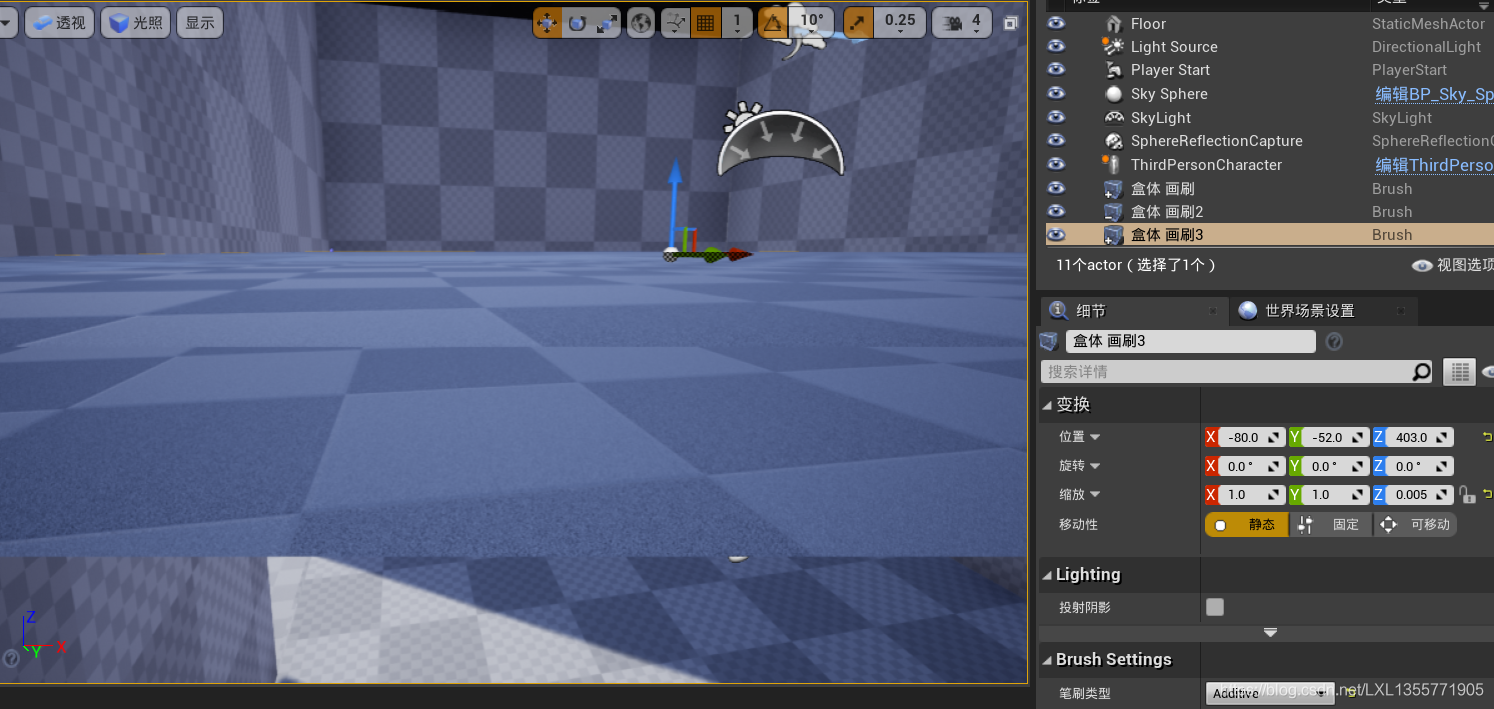The width and height of the screenshot is (1494, 709).
Task: Click the Player Start icon in outliner
Action: coord(1113,70)
